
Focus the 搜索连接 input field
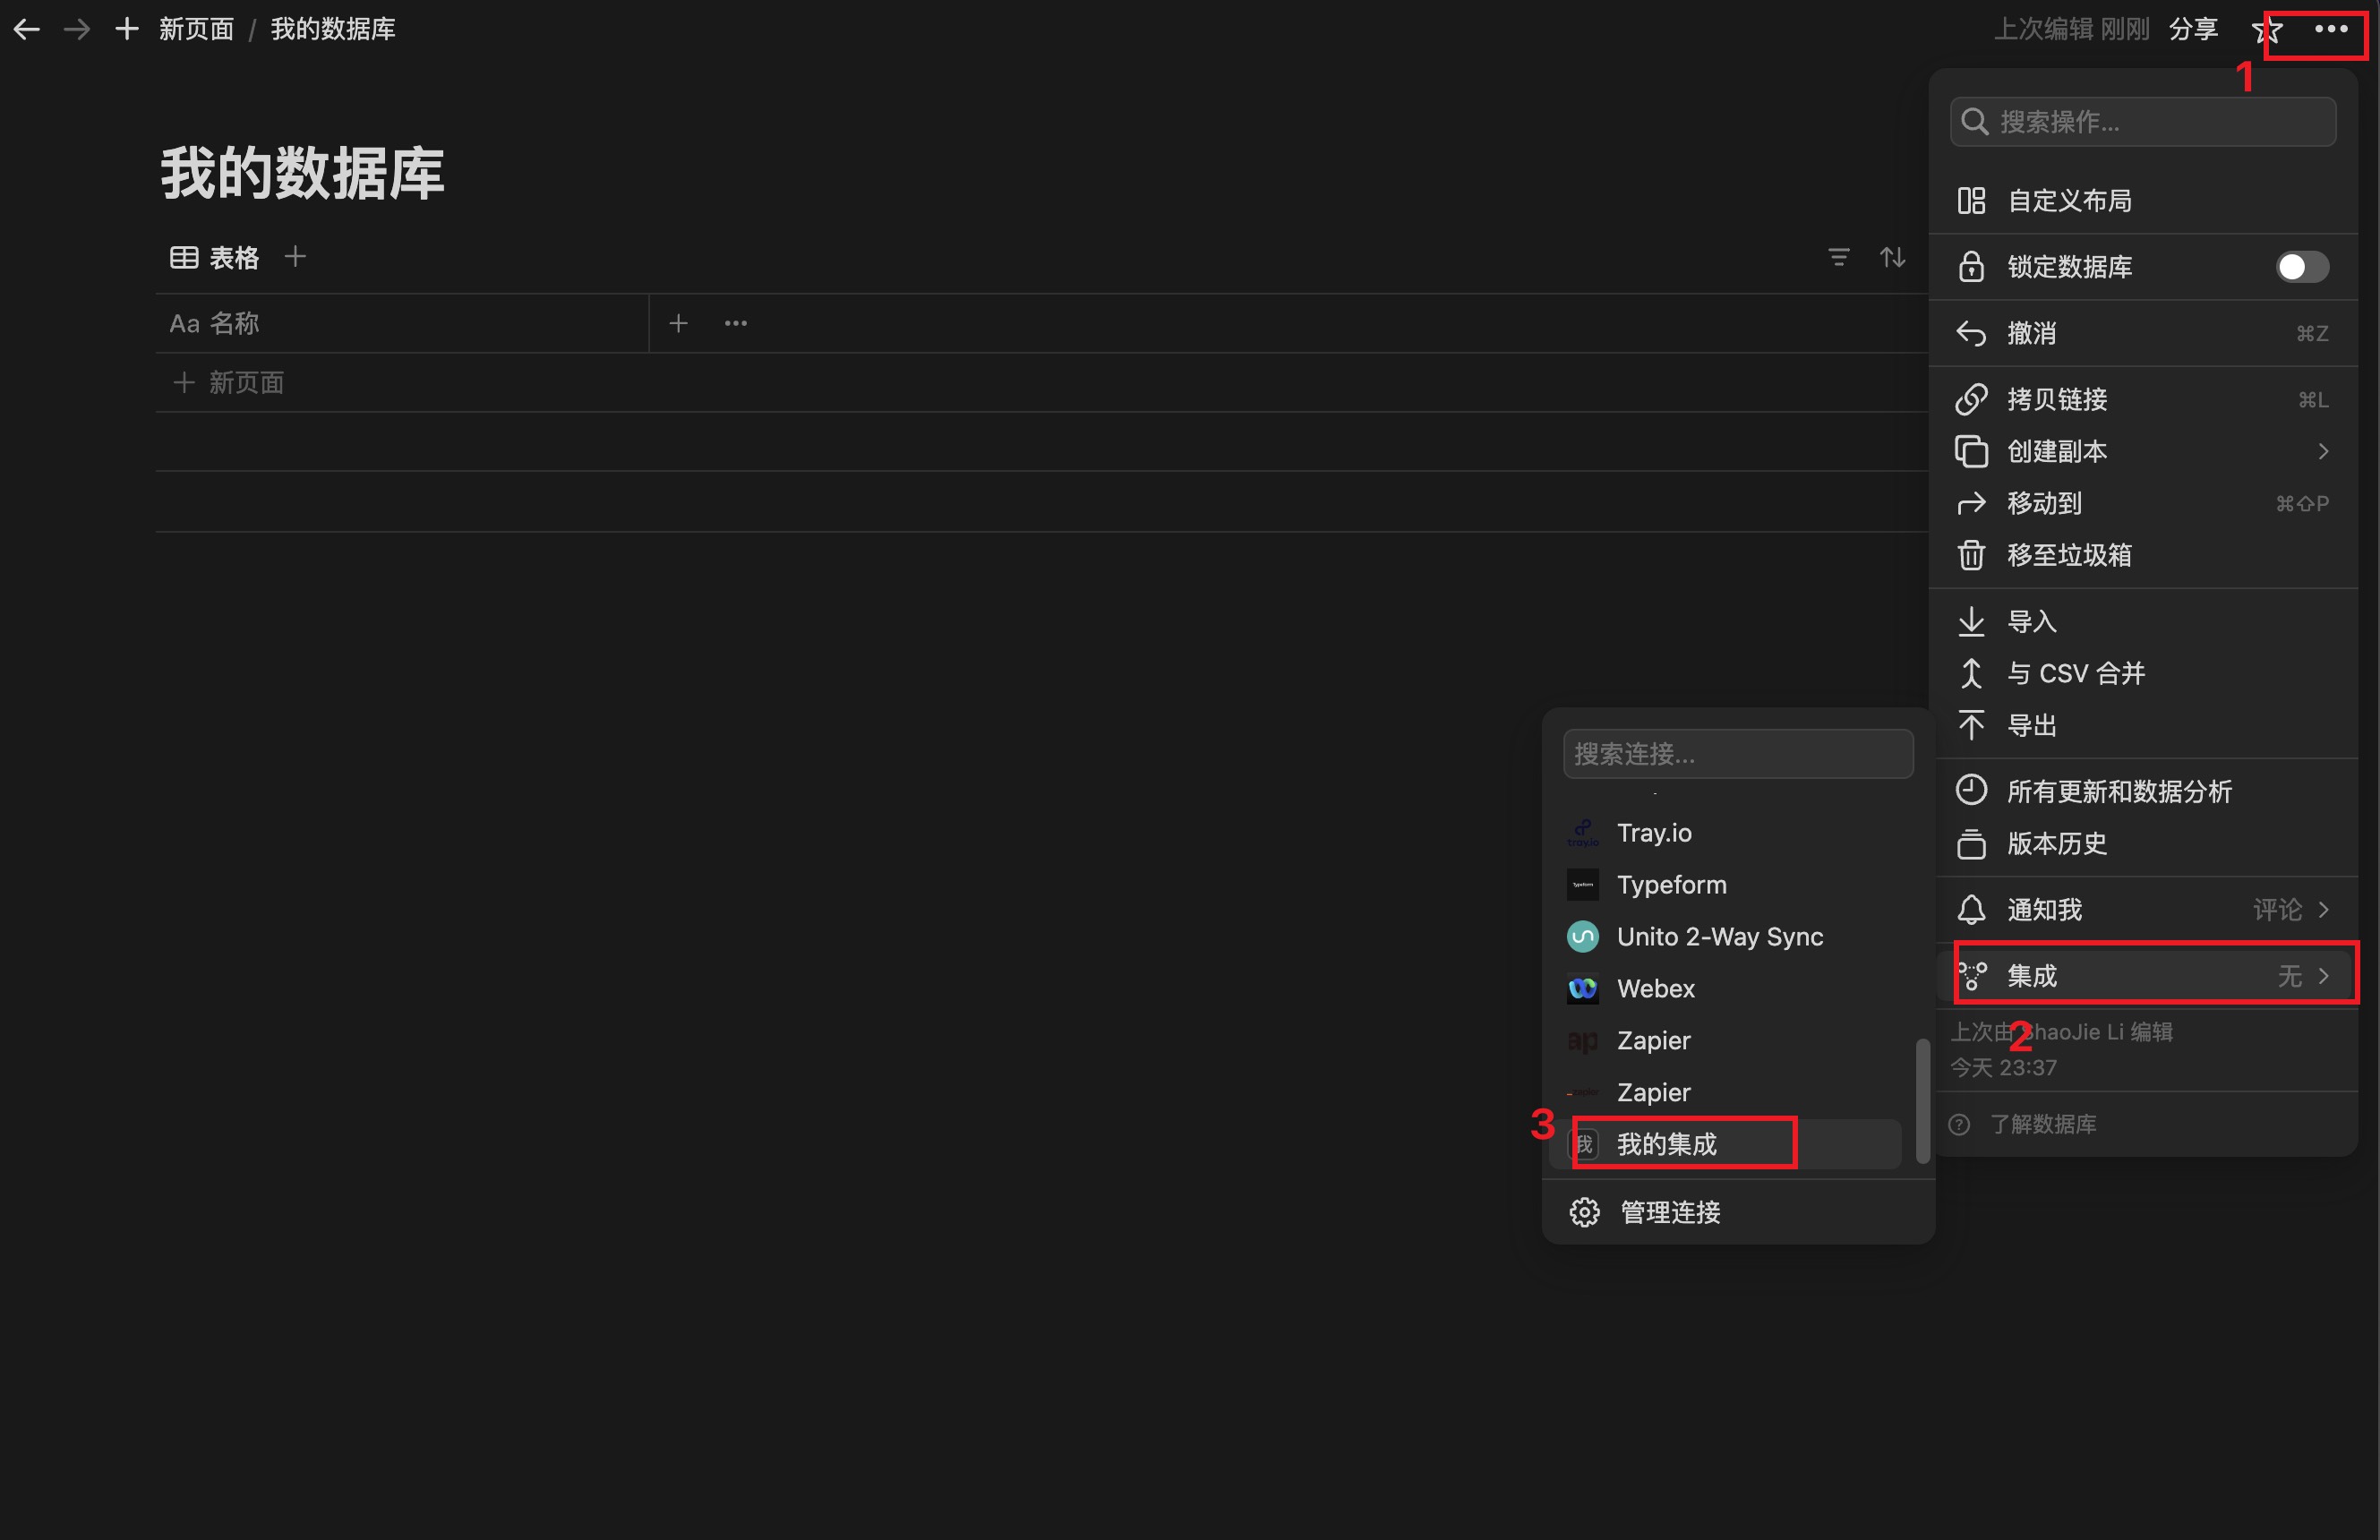(1737, 754)
